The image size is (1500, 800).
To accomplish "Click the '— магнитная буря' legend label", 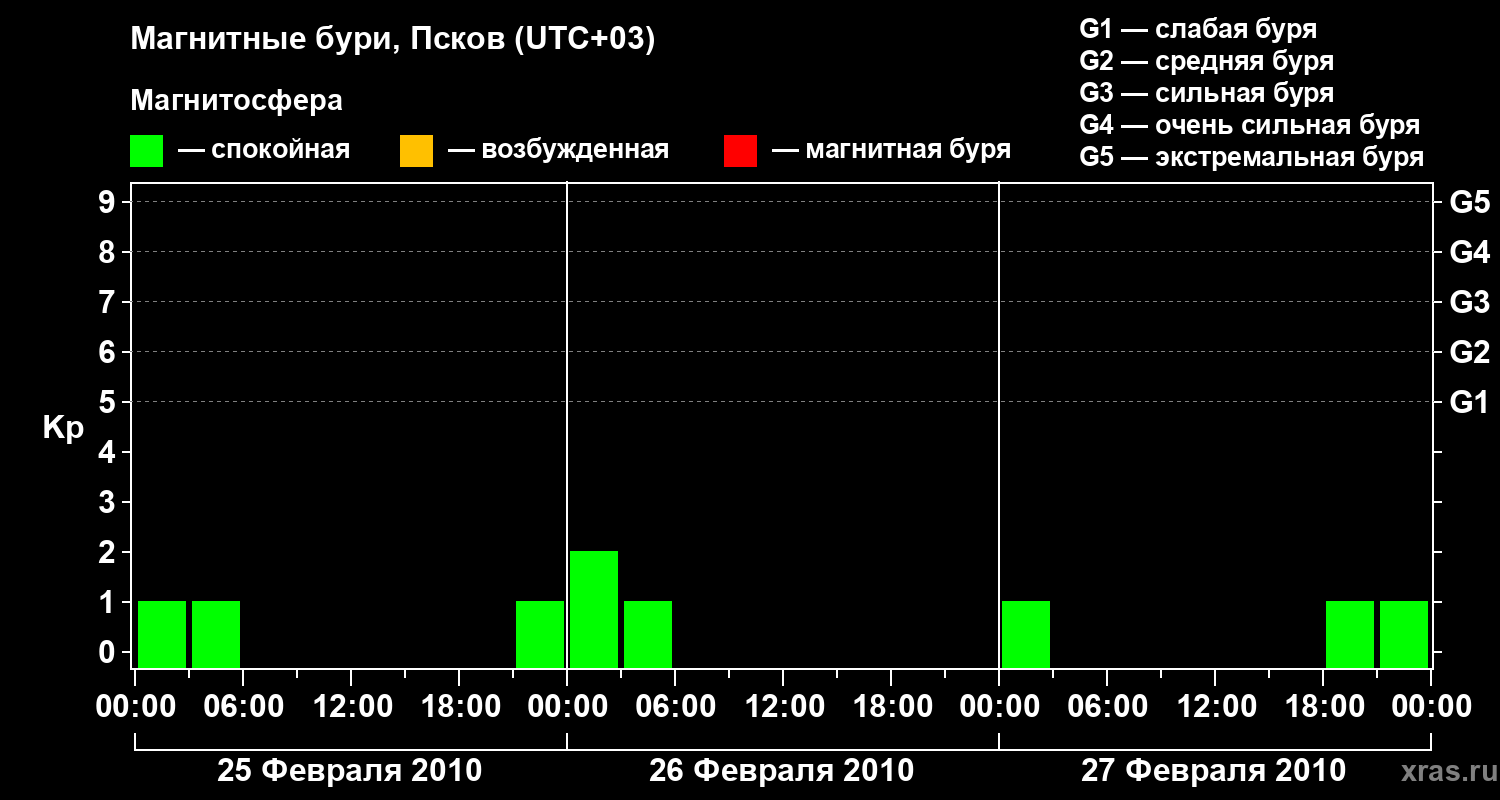I will click(892, 151).
